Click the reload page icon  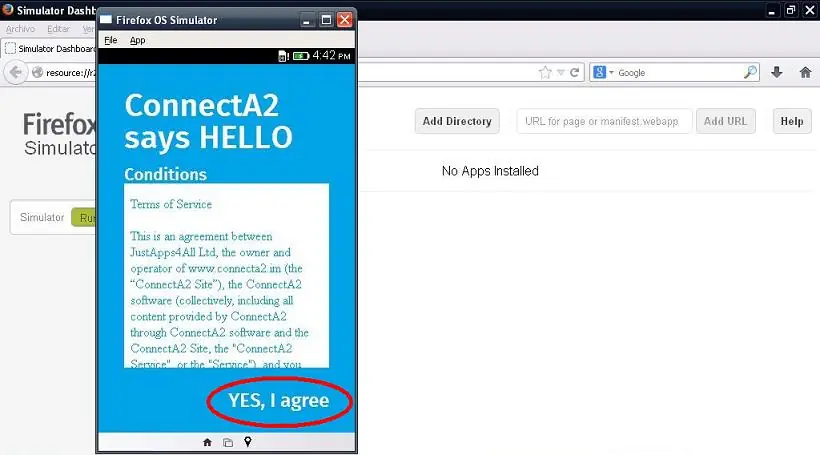tap(574, 73)
